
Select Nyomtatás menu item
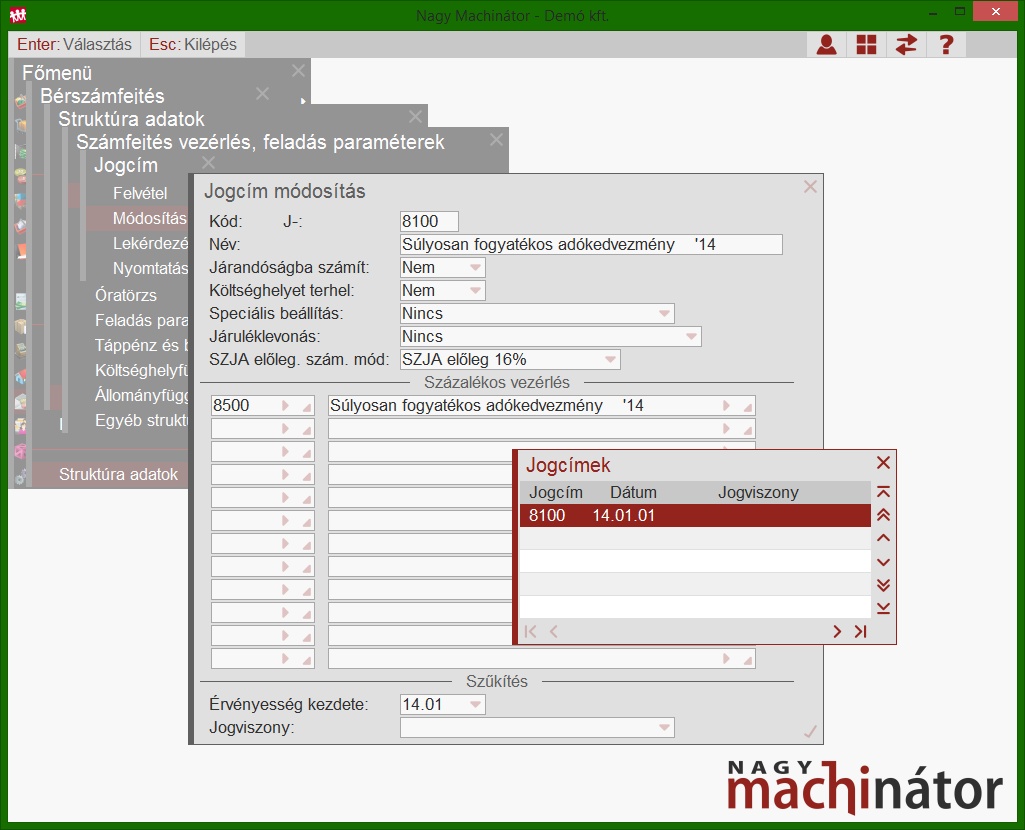click(150, 269)
